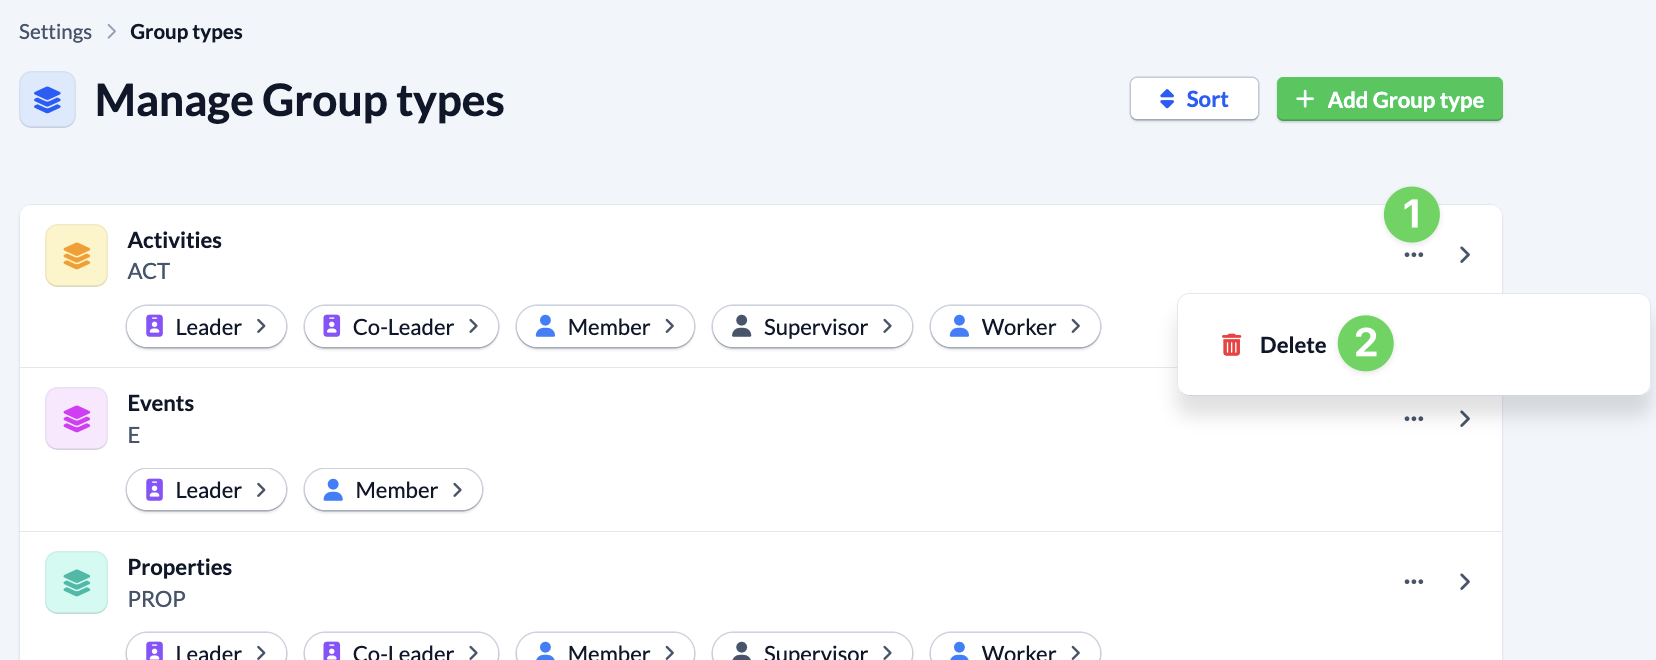Expand the Activities row chevron arrow
1656x660 pixels.
pyautogui.click(x=1465, y=255)
